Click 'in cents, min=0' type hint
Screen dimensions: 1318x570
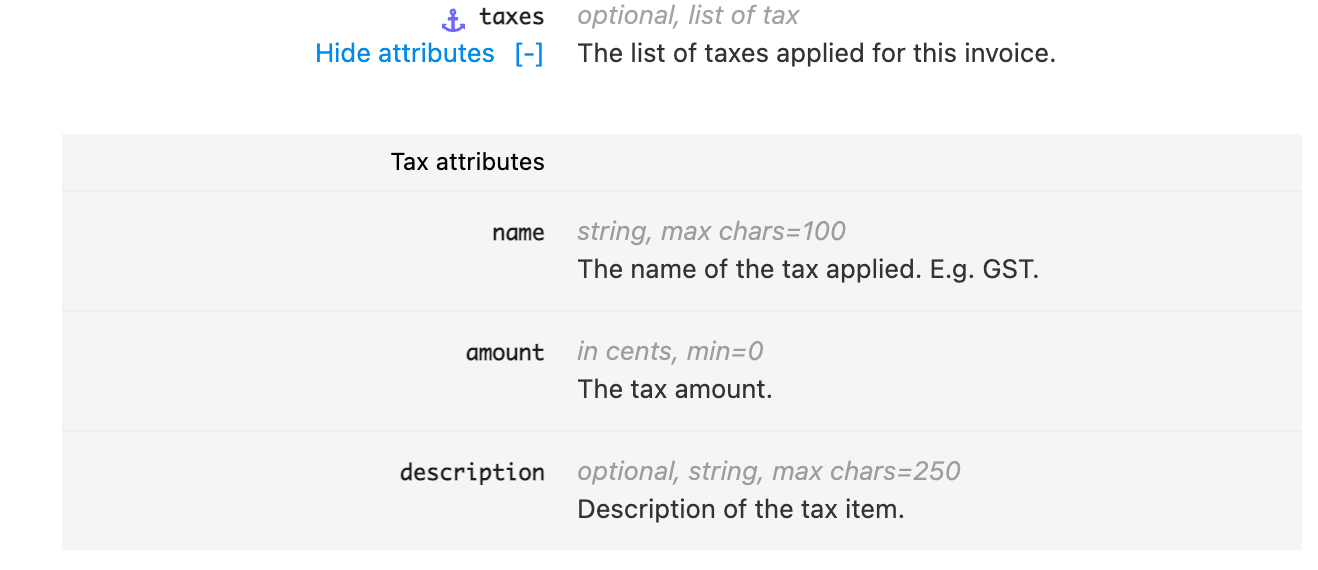[x=670, y=351]
